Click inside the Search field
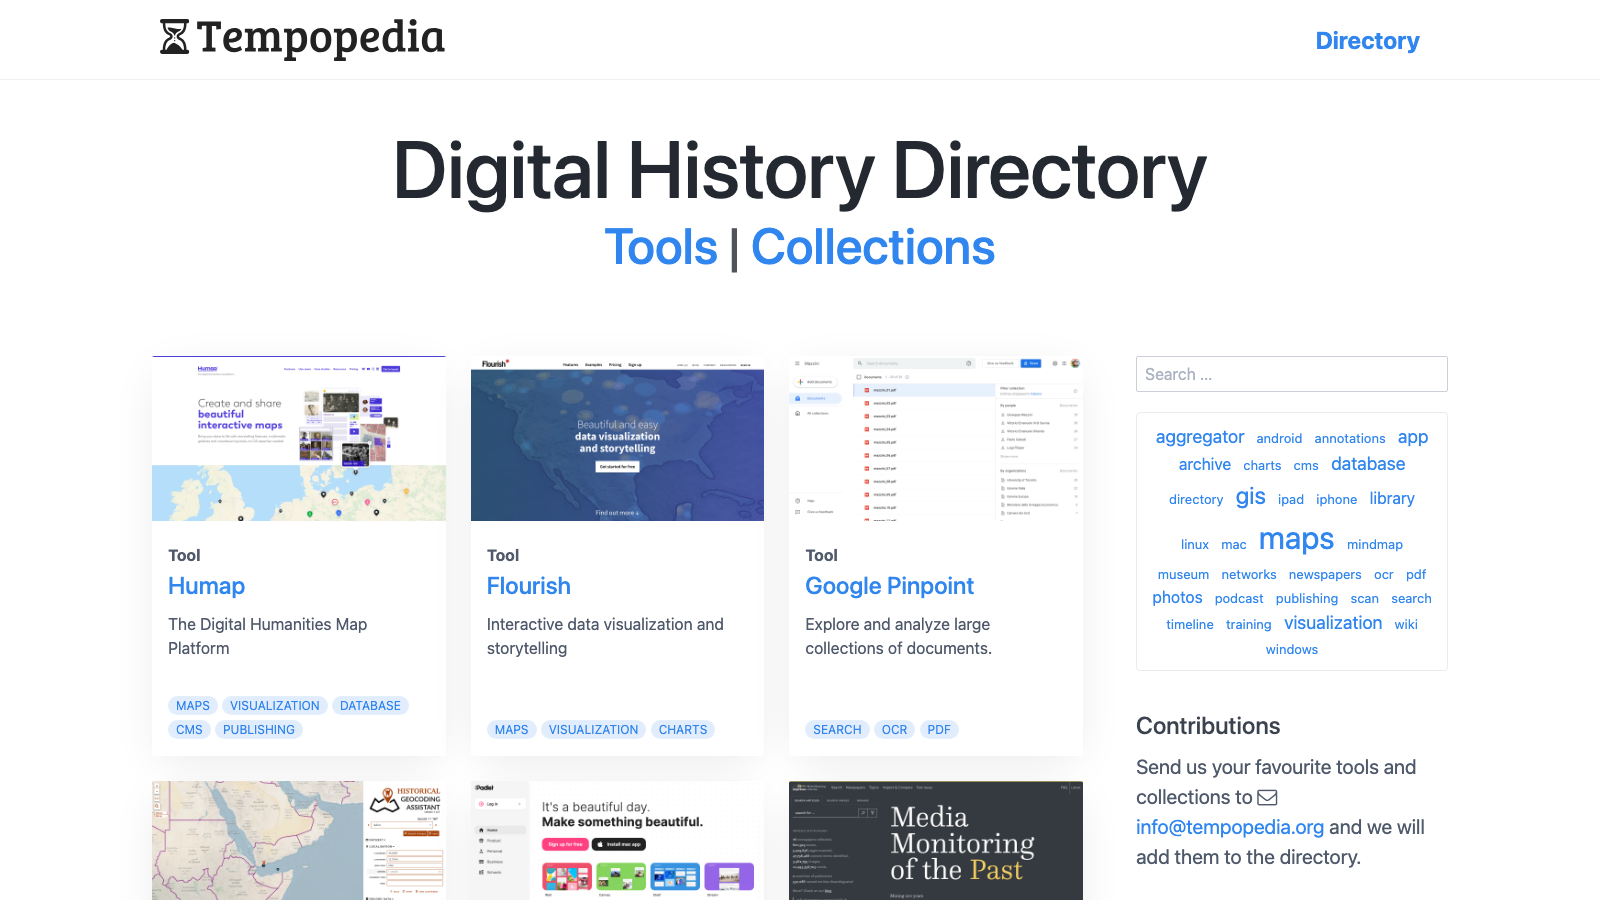1600x900 pixels. click(x=1291, y=373)
